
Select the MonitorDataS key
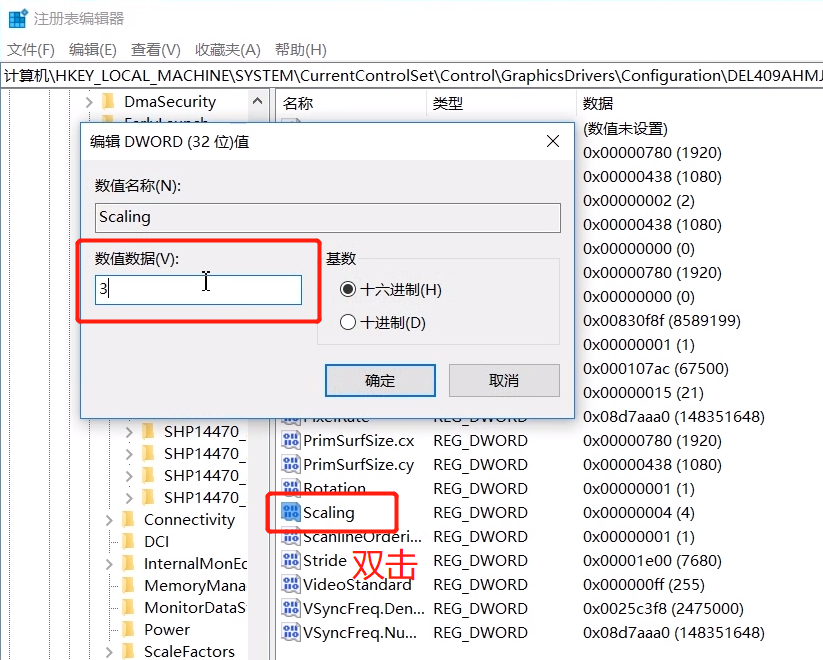pyautogui.click(x=189, y=608)
